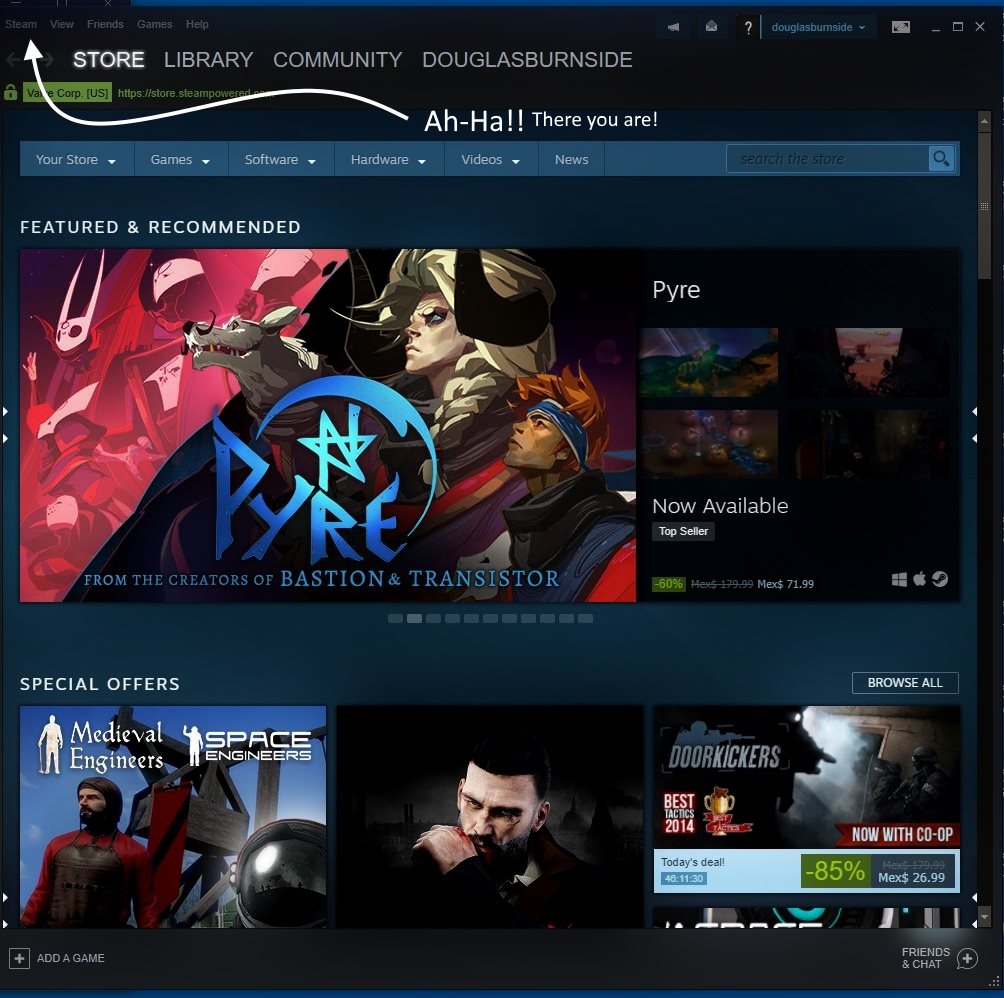1004x998 pixels.
Task: Expand the store Games dropdown
Action: 181,159
